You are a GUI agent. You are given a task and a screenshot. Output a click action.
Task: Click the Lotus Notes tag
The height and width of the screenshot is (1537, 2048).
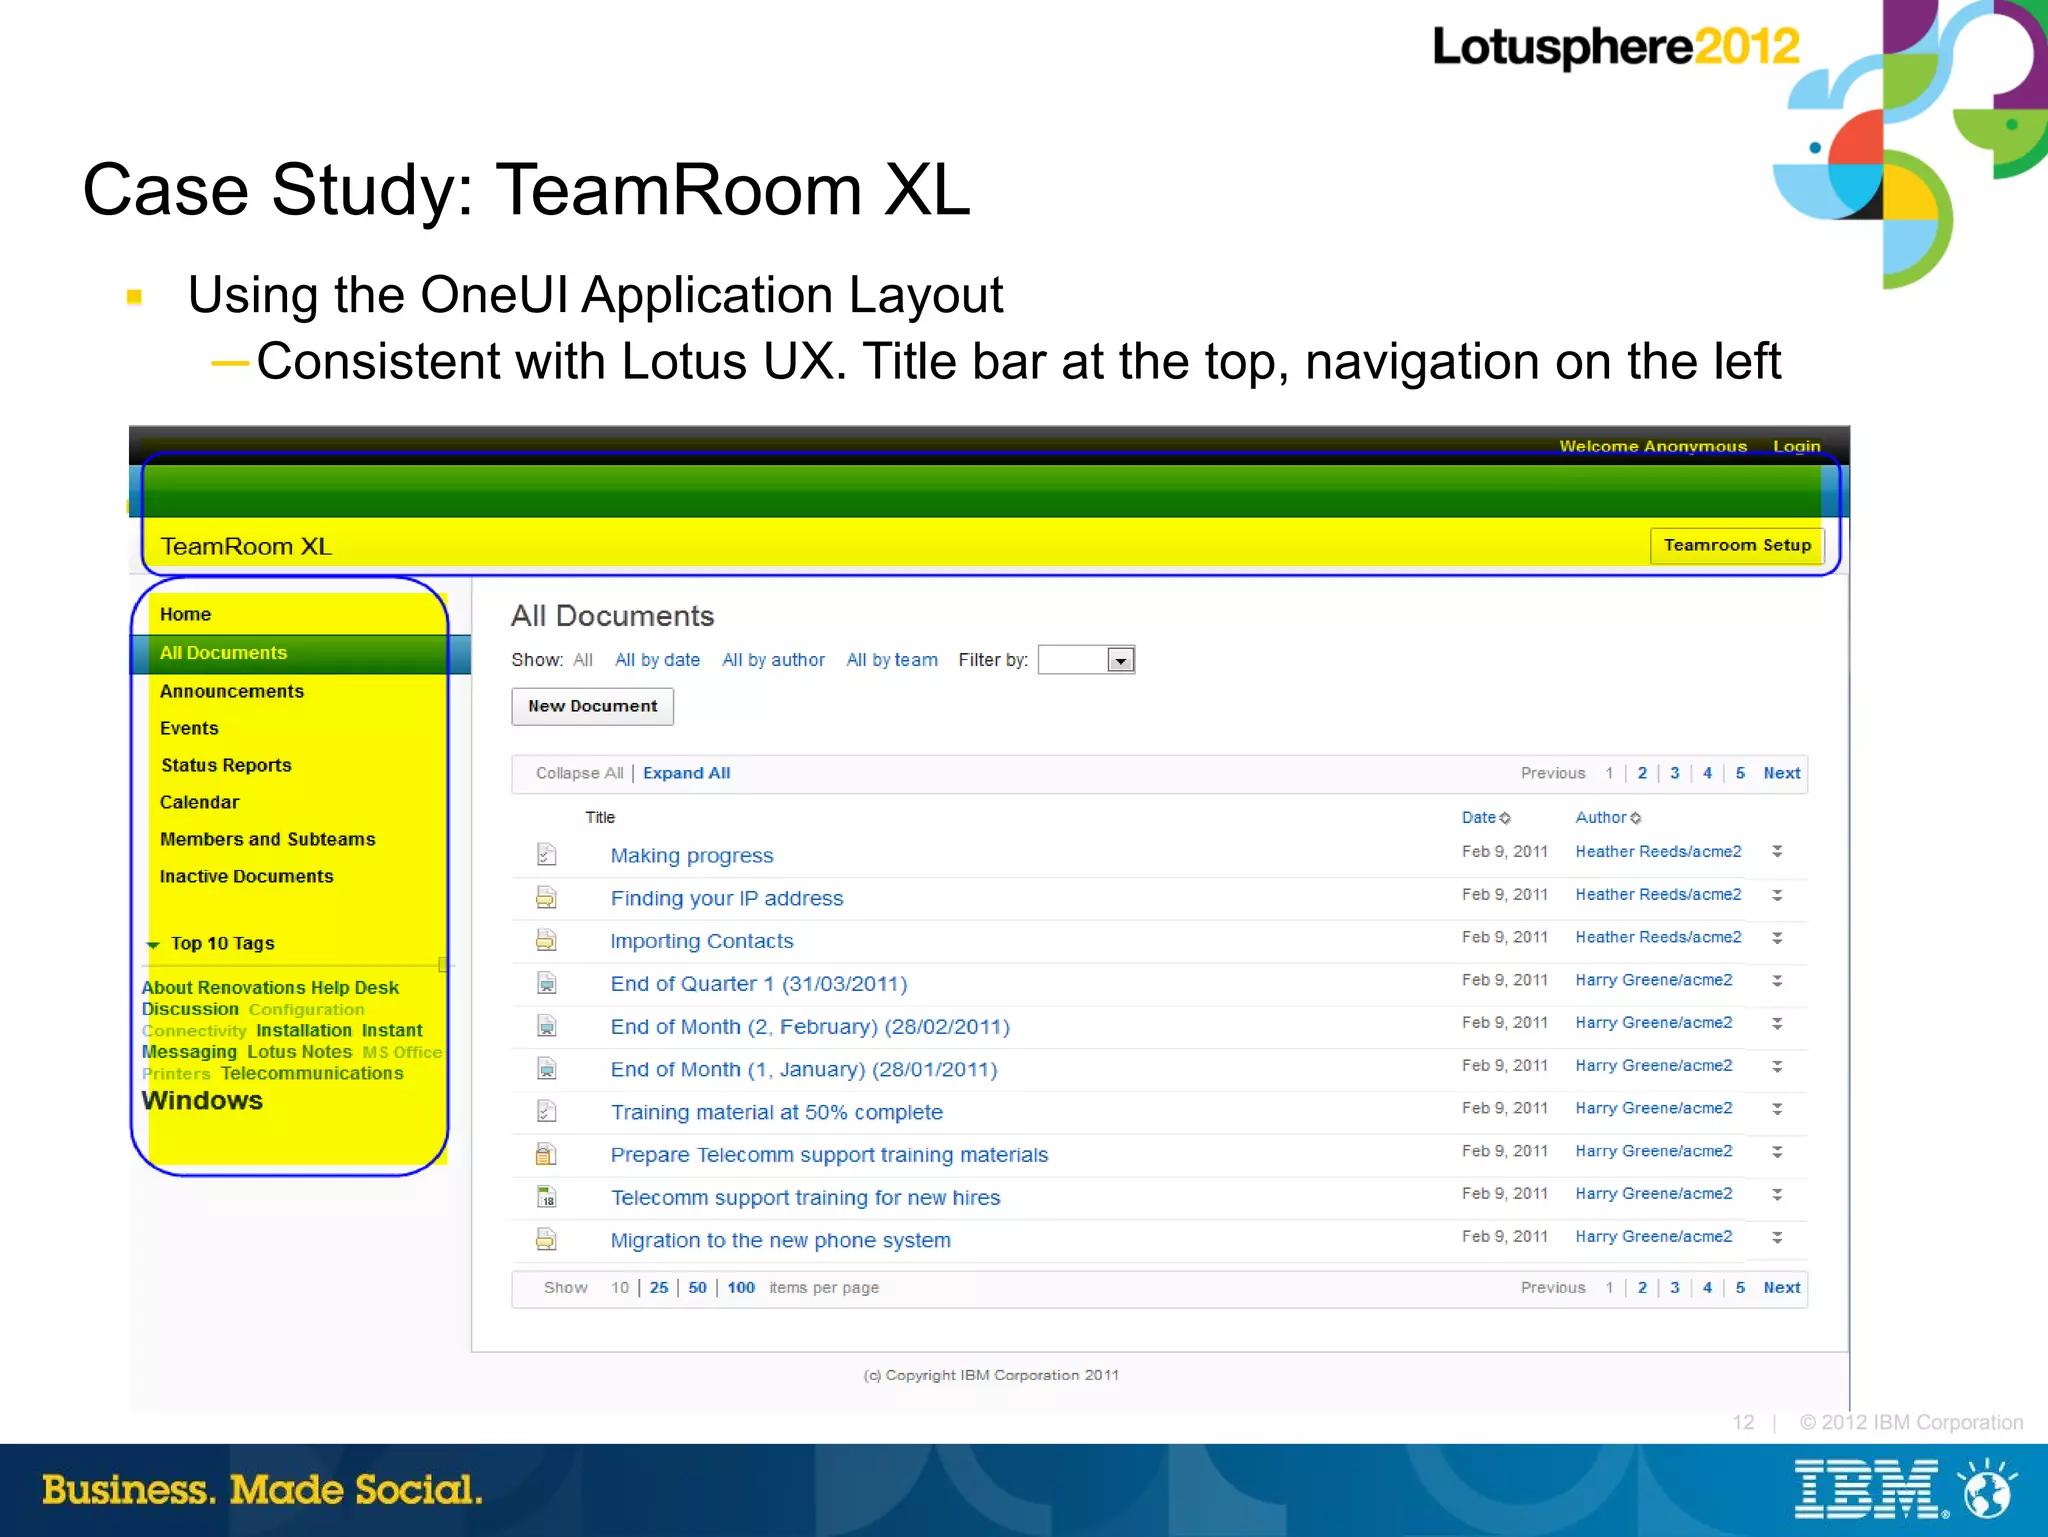tap(299, 1052)
